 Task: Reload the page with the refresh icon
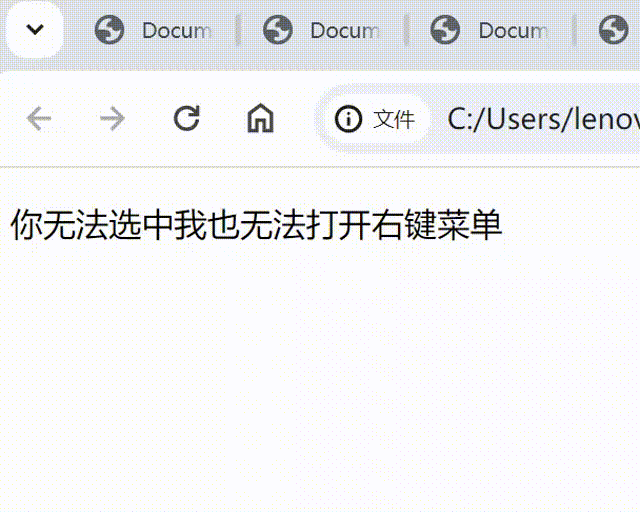click(187, 119)
